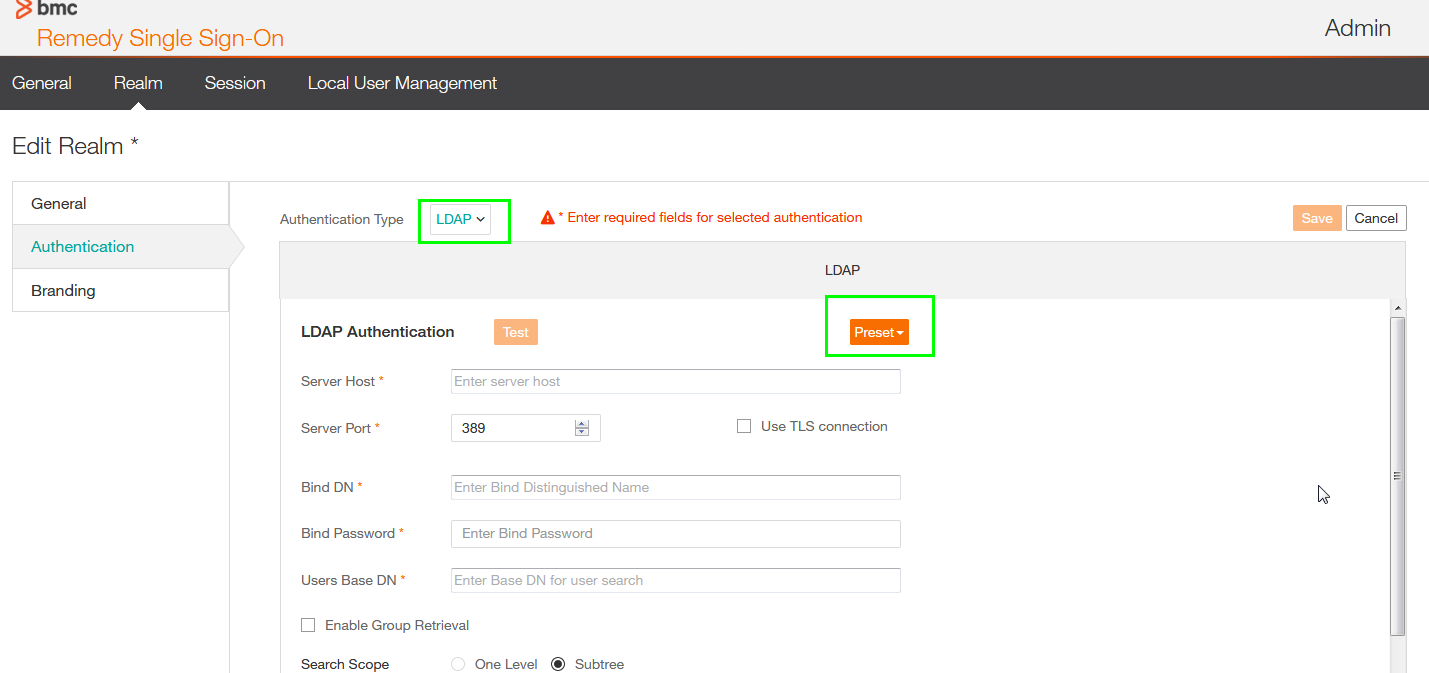Select the Authentication side tab
The height and width of the screenshot is (673, 1429).
[120, 247]
